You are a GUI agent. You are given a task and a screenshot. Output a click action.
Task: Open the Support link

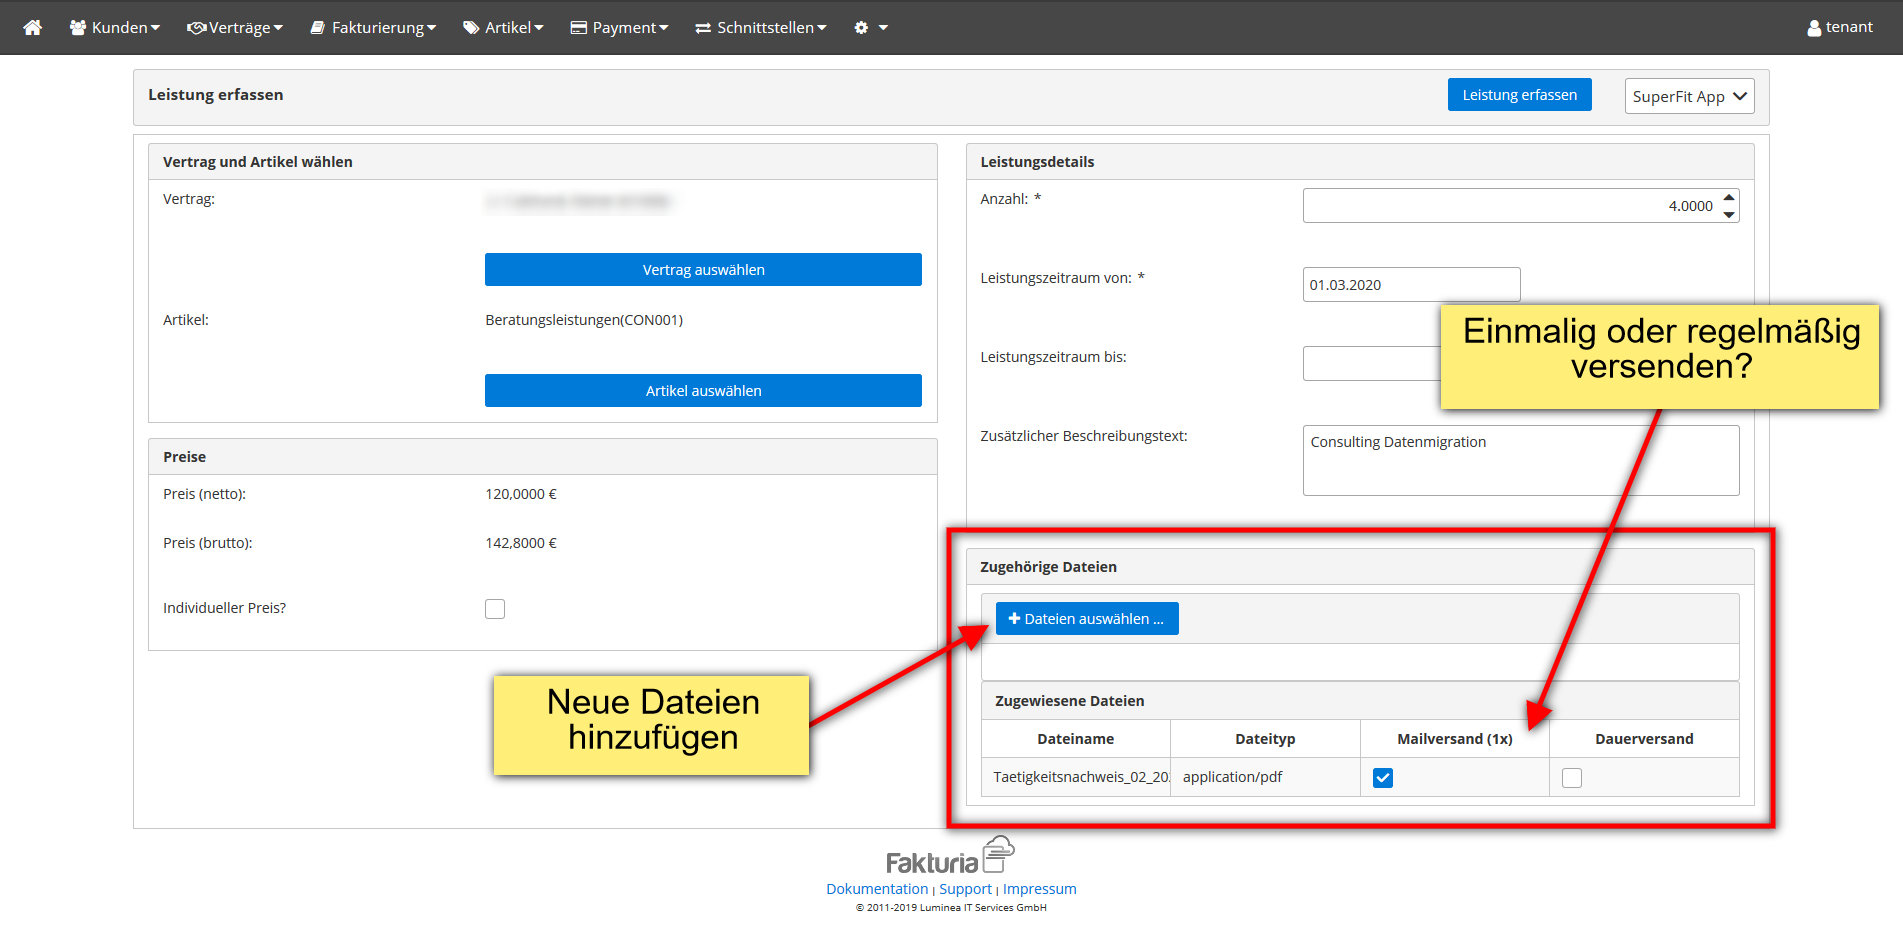coord(965,889)
